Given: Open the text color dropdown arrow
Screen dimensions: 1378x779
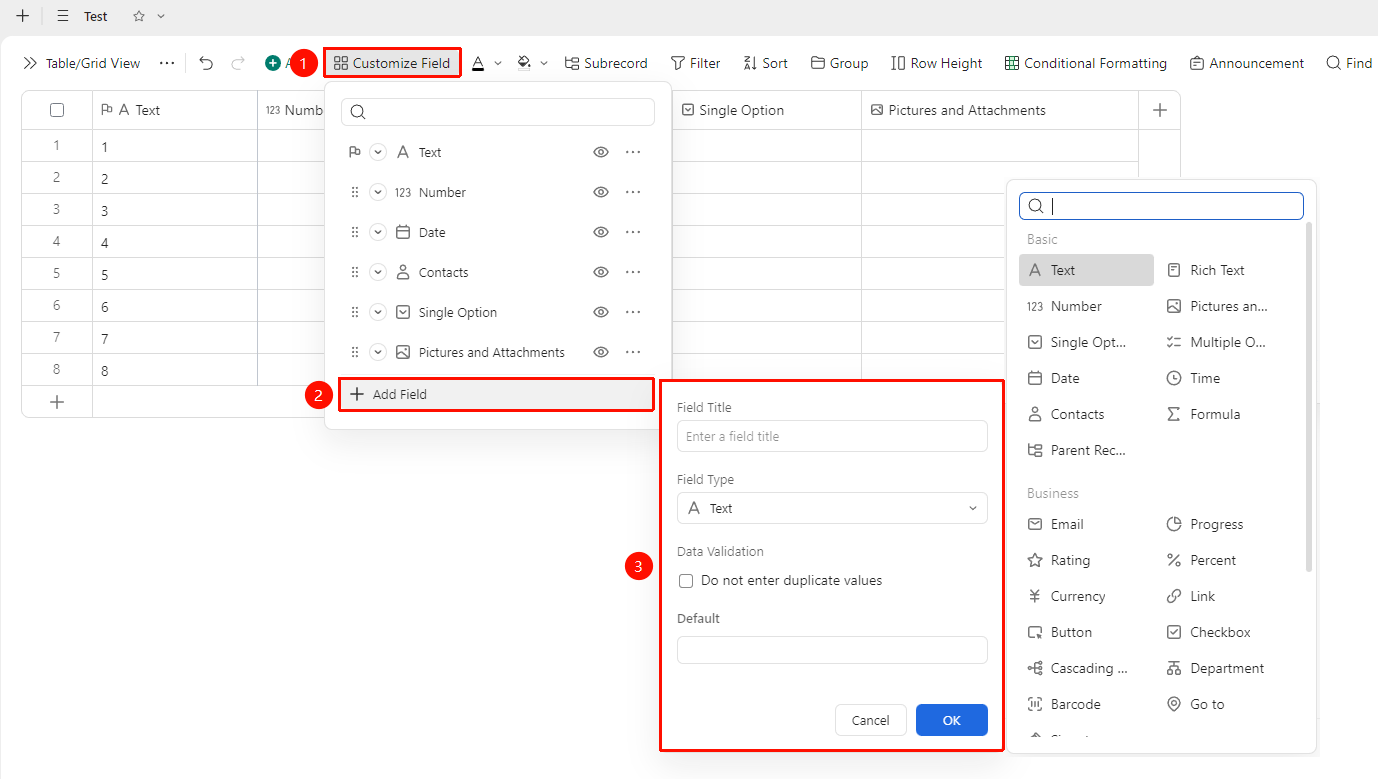Looking at the screenshot, I should click(x=498, y=63).
